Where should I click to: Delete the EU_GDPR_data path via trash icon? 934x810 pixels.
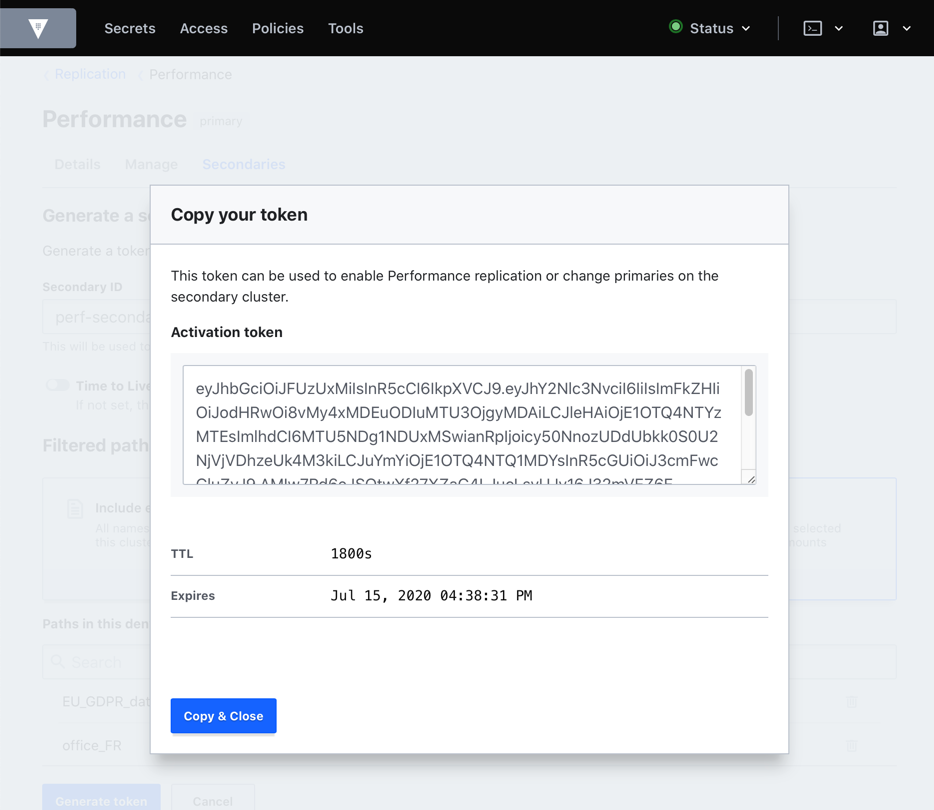(850, 702)
